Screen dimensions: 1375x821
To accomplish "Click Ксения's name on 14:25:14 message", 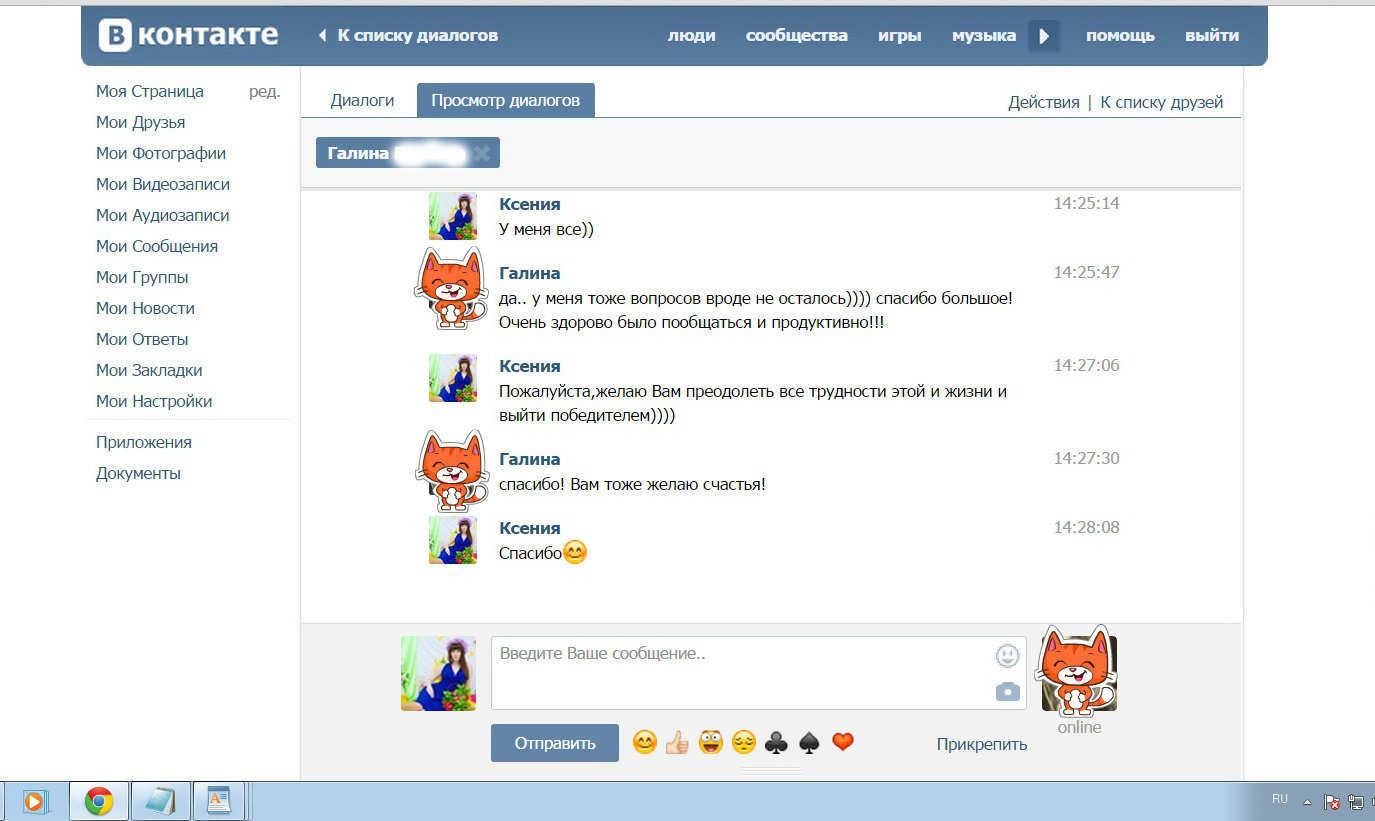I will click(x=530, y=204).
